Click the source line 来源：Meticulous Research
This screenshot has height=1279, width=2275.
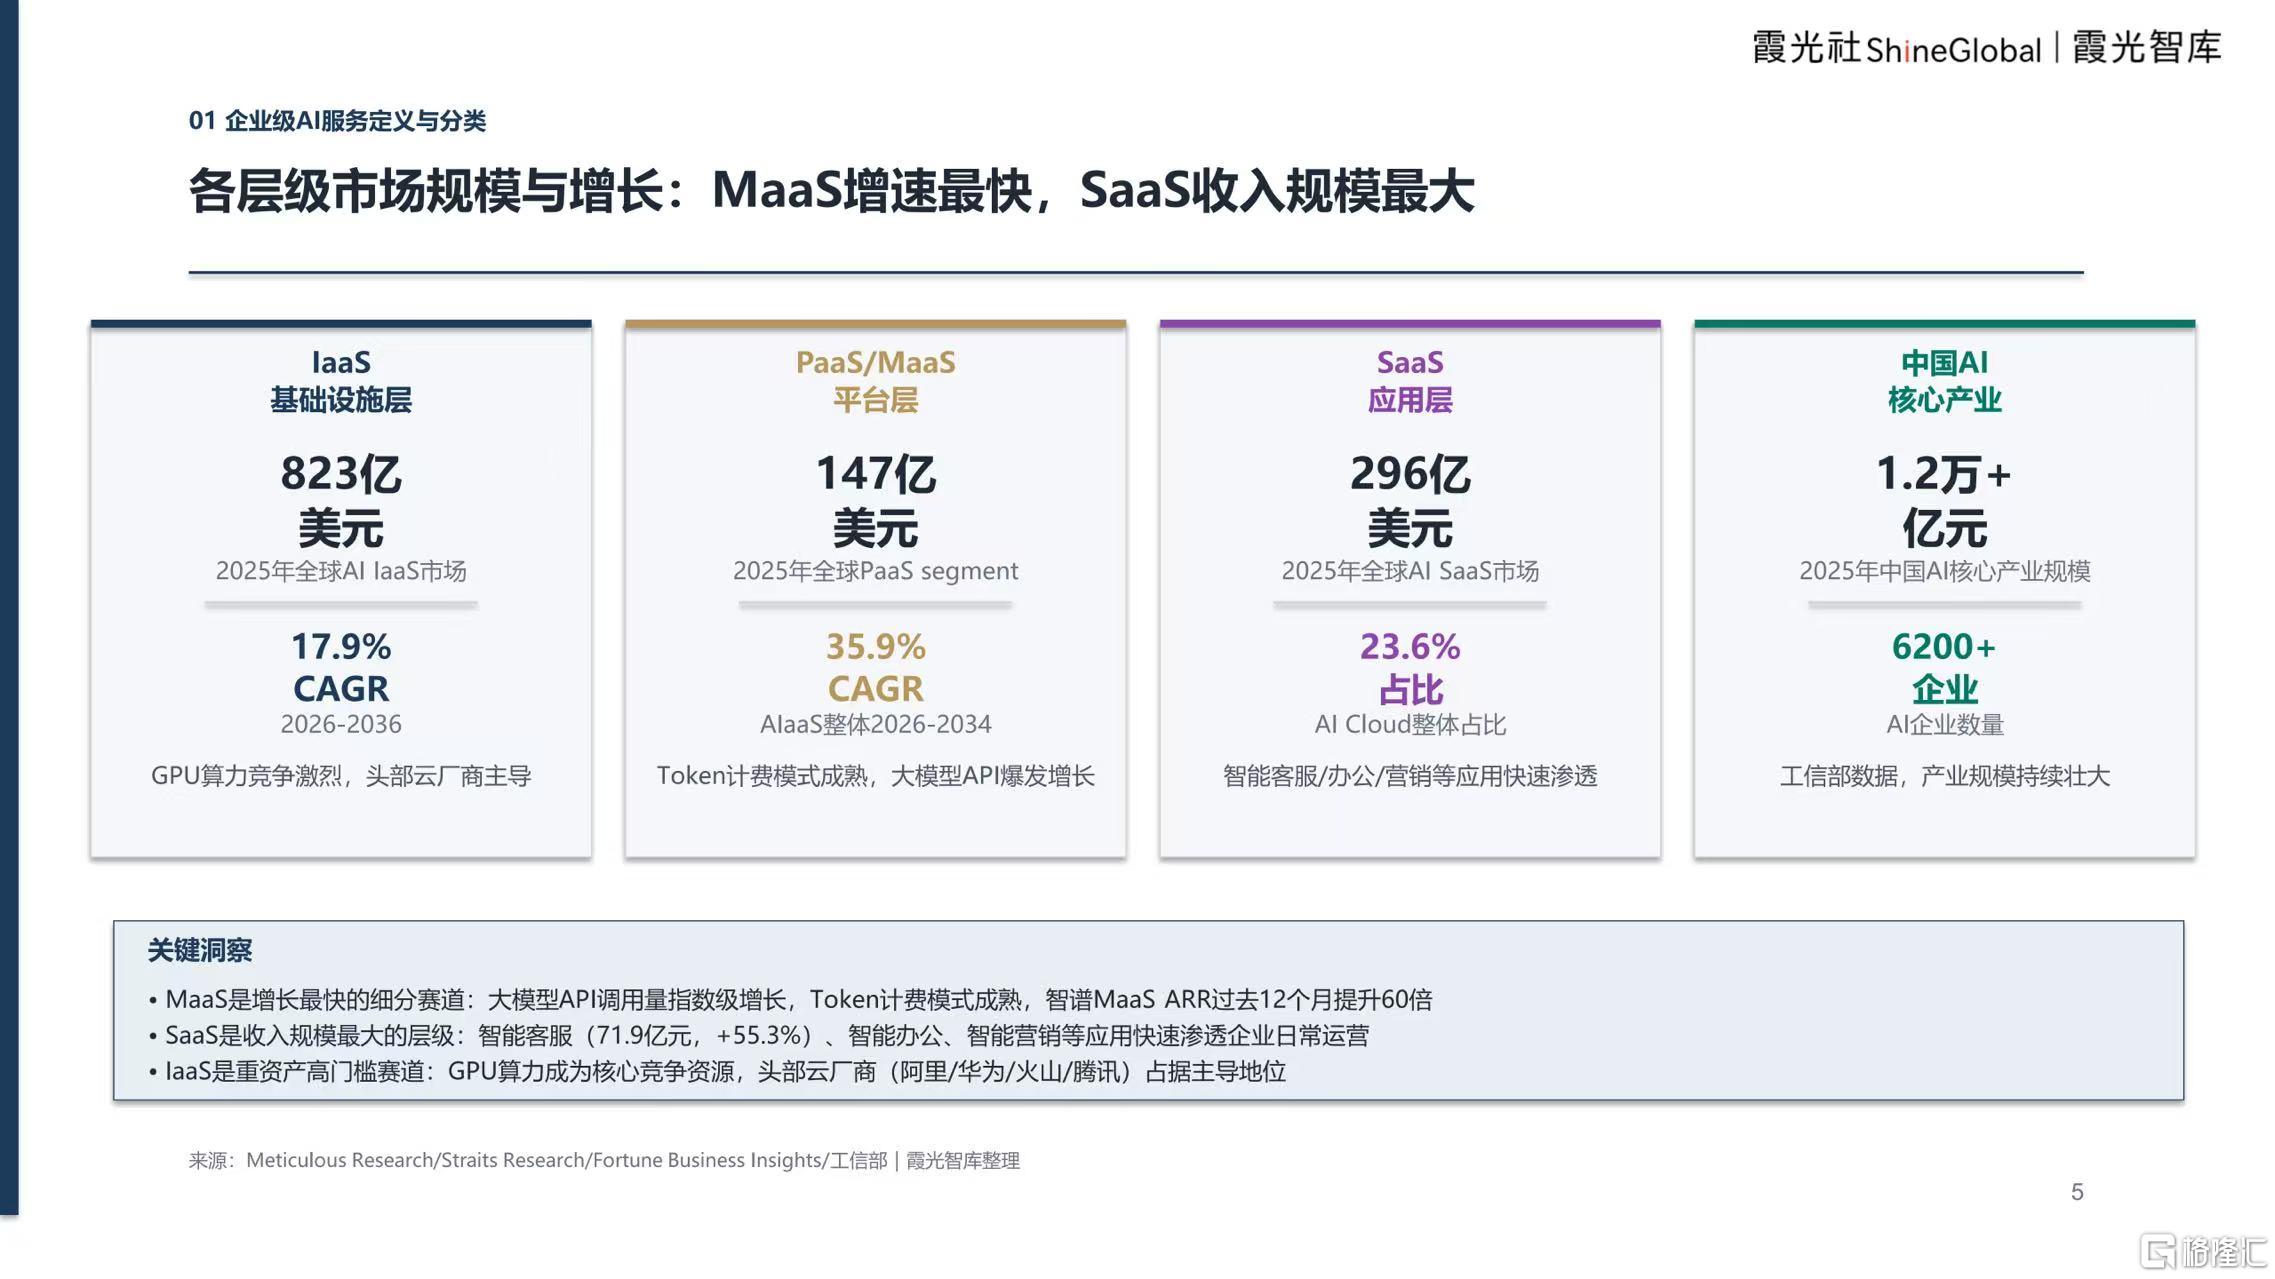[604, 1160]
